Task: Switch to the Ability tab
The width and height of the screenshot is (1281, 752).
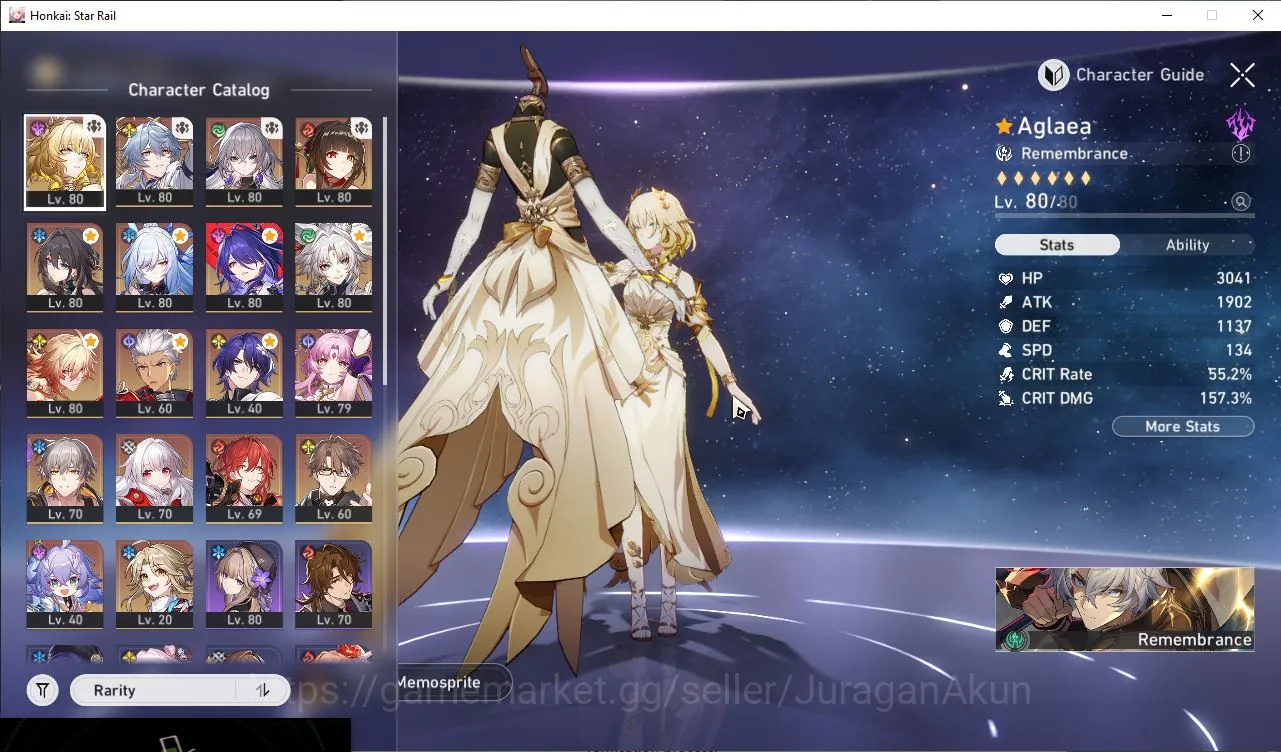Action: click(x=1187, y=245)
